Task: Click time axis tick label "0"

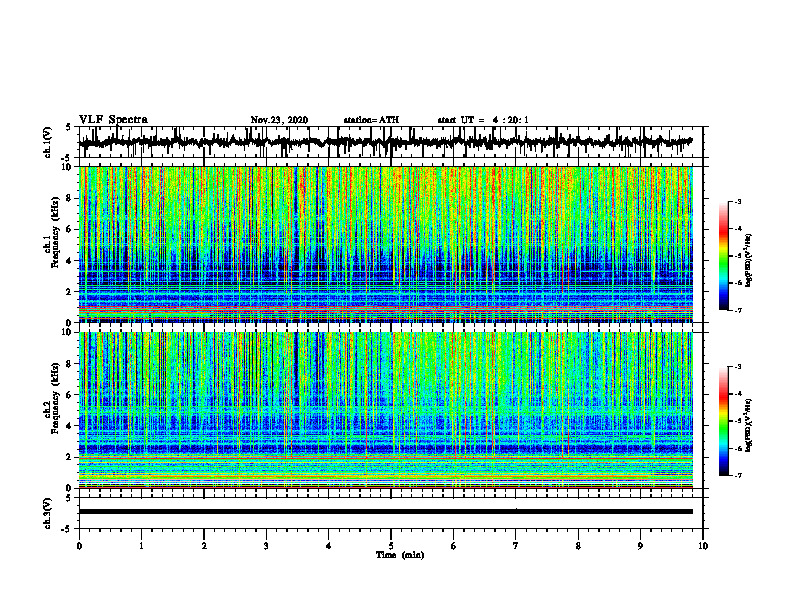Action: click(79, 546)
